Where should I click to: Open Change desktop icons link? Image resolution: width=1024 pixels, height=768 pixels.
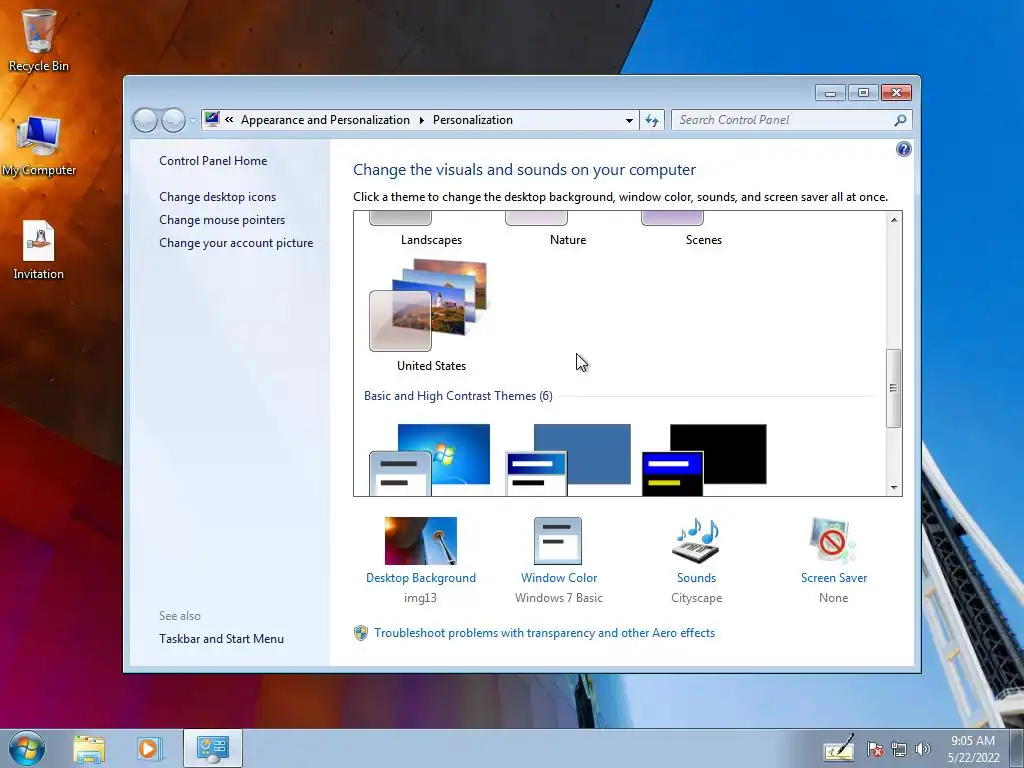pos(217,197)
